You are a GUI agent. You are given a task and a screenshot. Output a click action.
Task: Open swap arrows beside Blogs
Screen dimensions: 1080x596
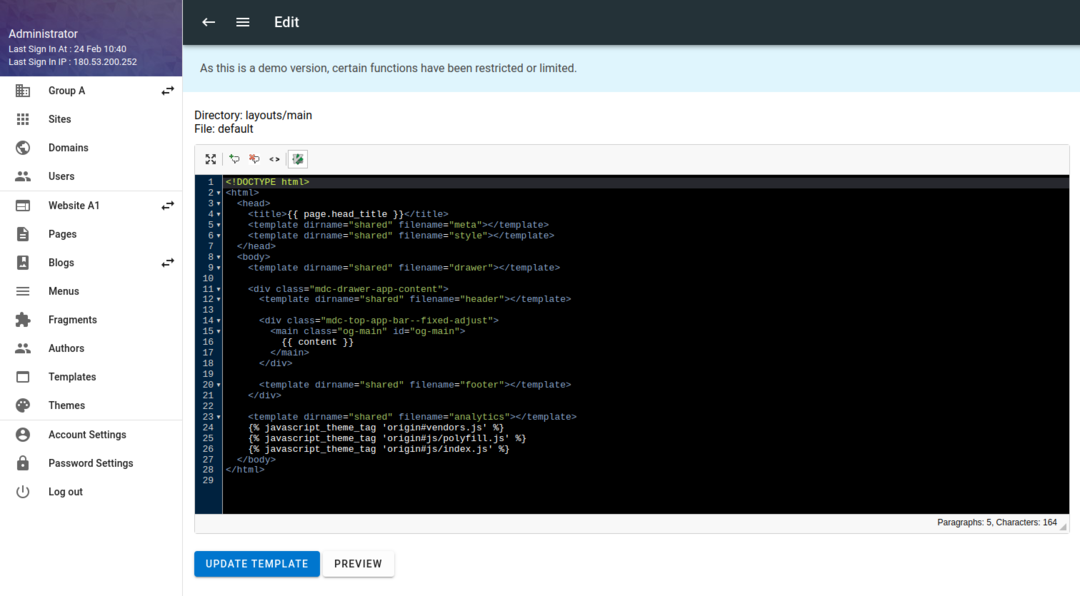pos(168,263)
